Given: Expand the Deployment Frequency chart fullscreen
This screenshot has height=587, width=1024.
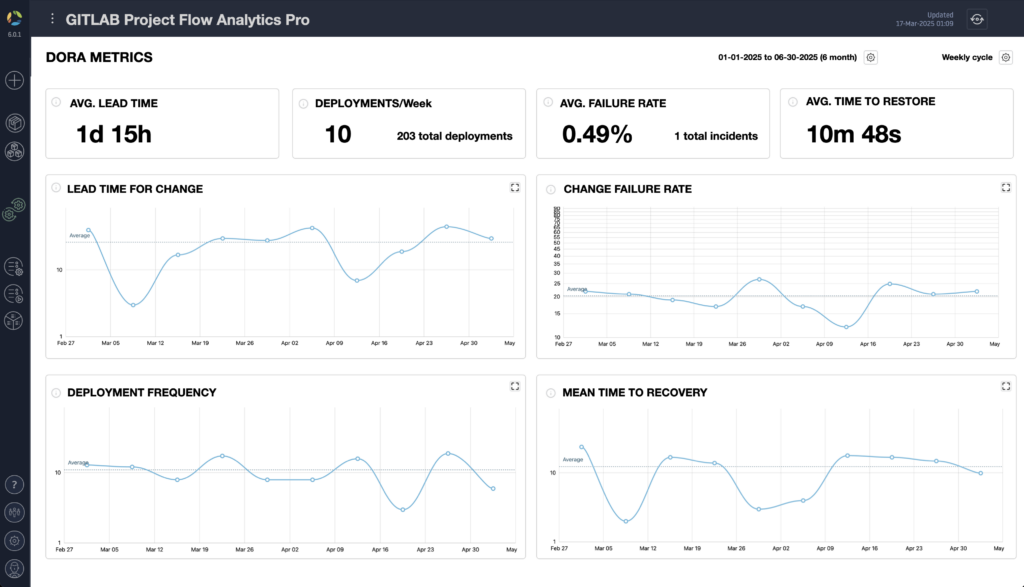Looking at the screenshot, I should pyautogui.click(x=515, y=386).
